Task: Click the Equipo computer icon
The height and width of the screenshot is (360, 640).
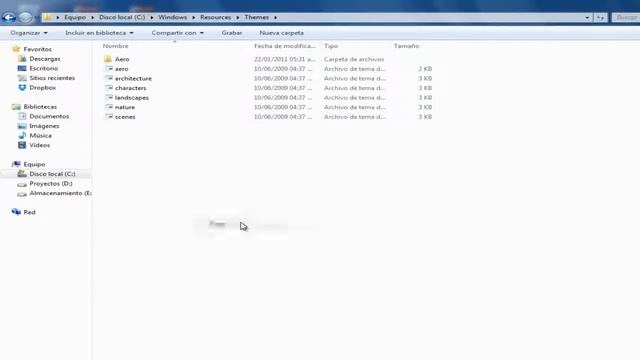Action: pyautogui.click(x=16, y=164)
